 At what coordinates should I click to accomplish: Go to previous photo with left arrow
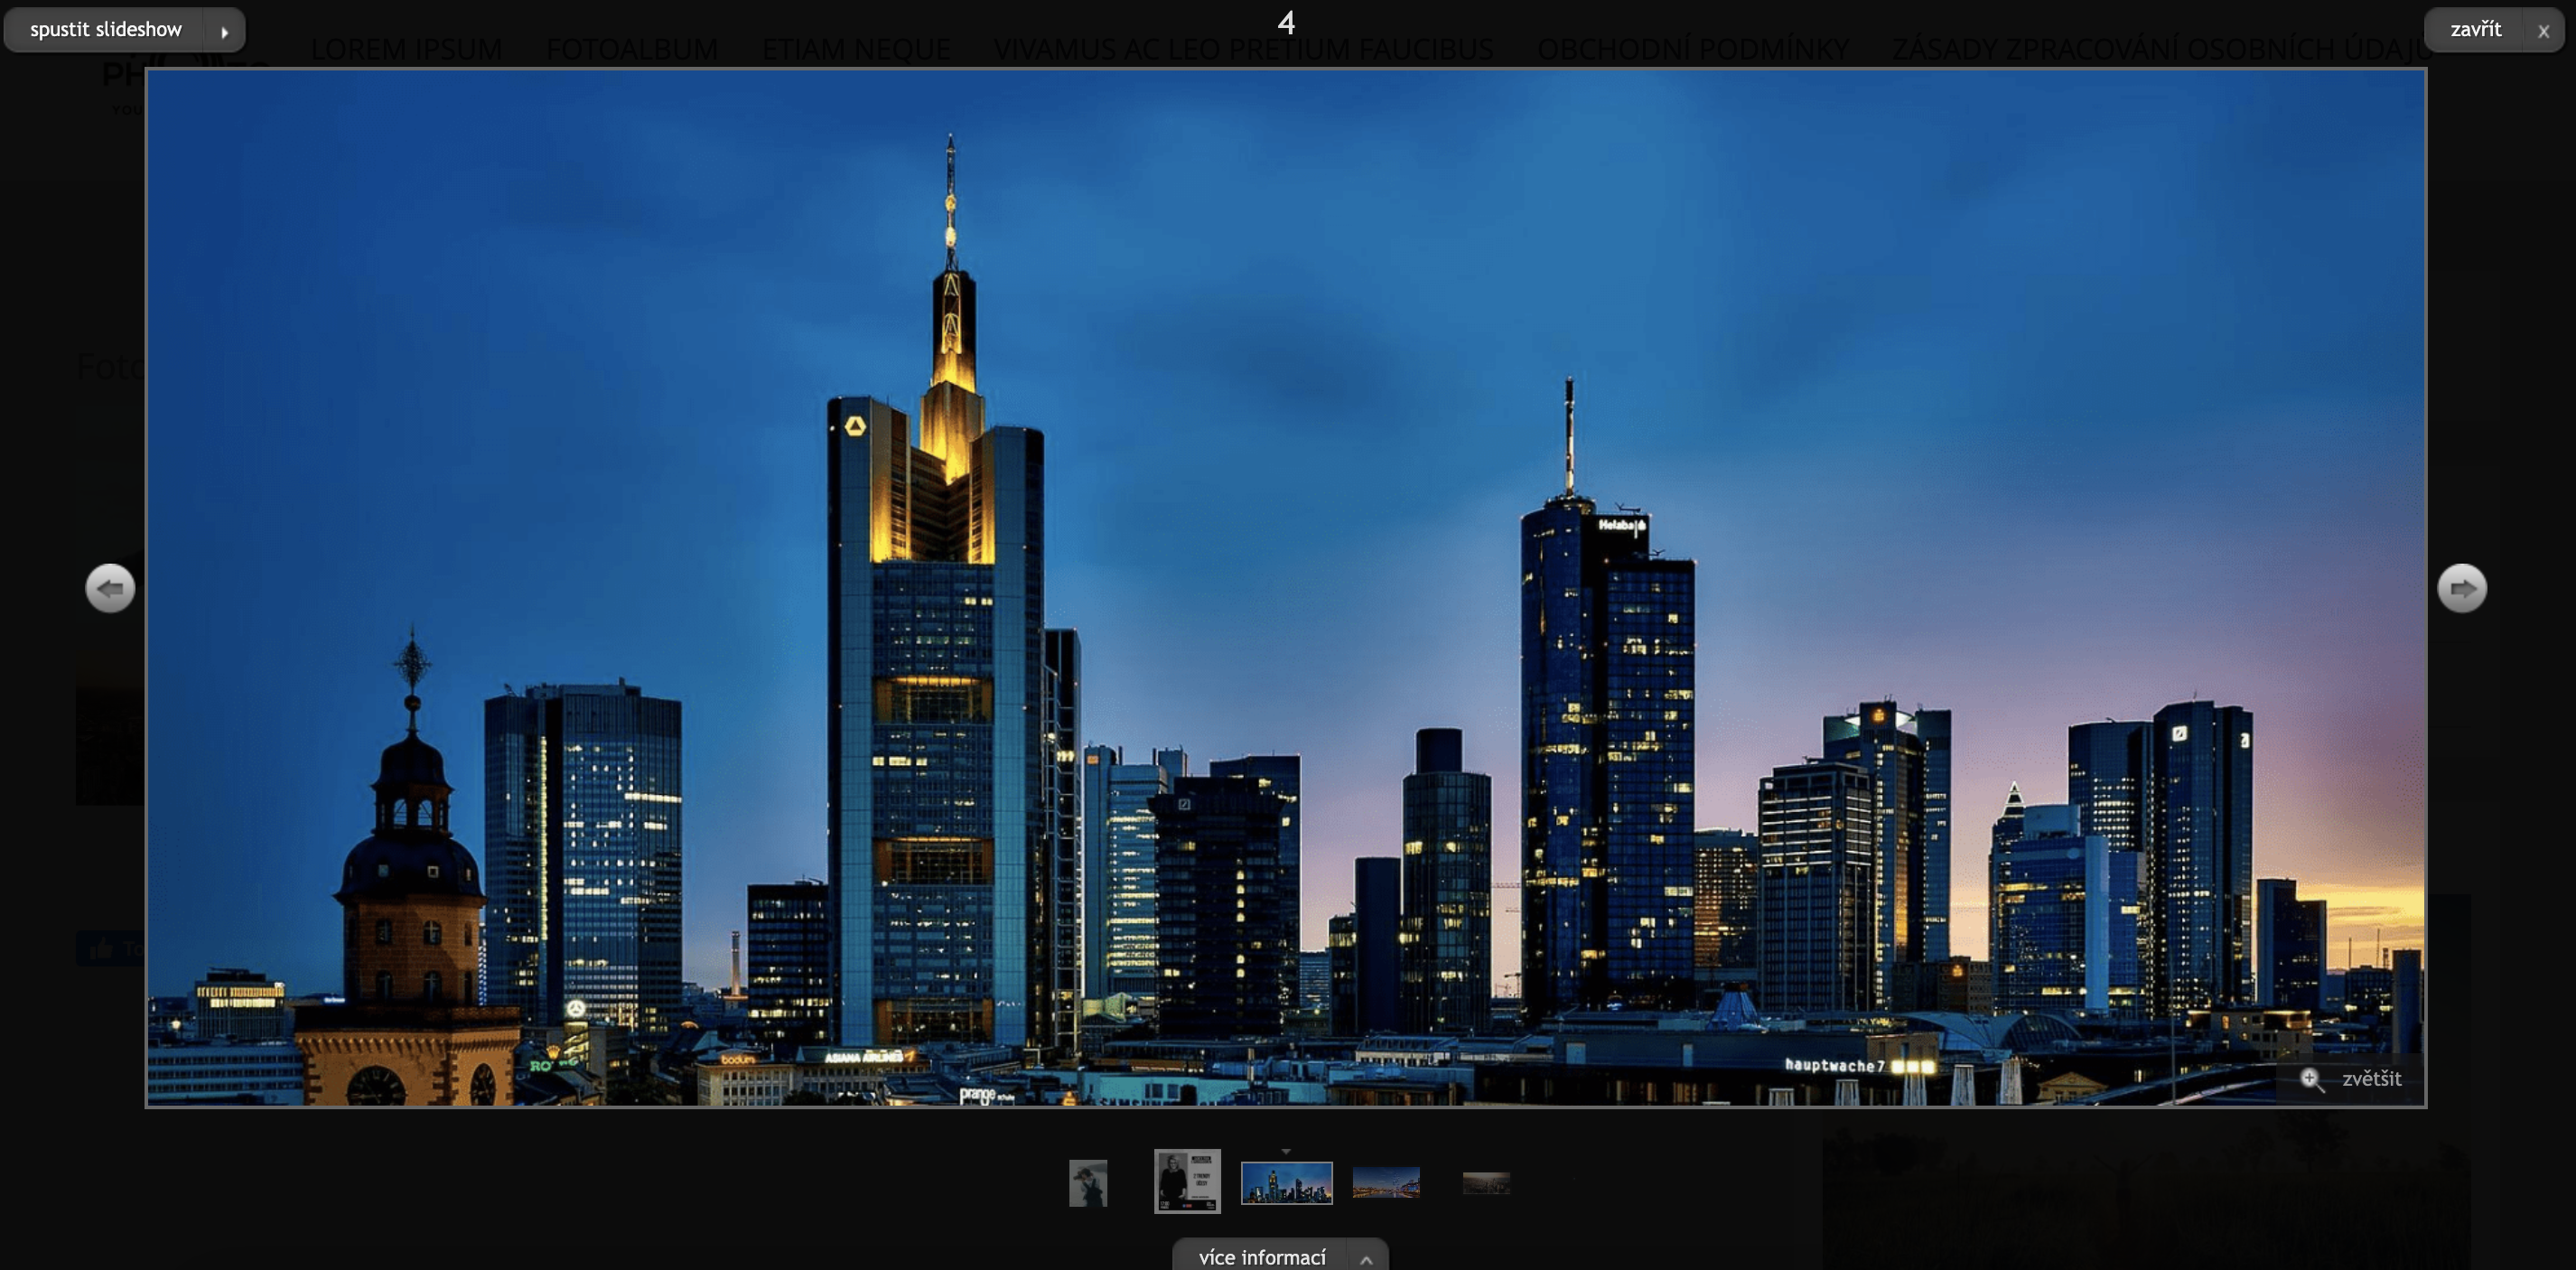[110, 588]
